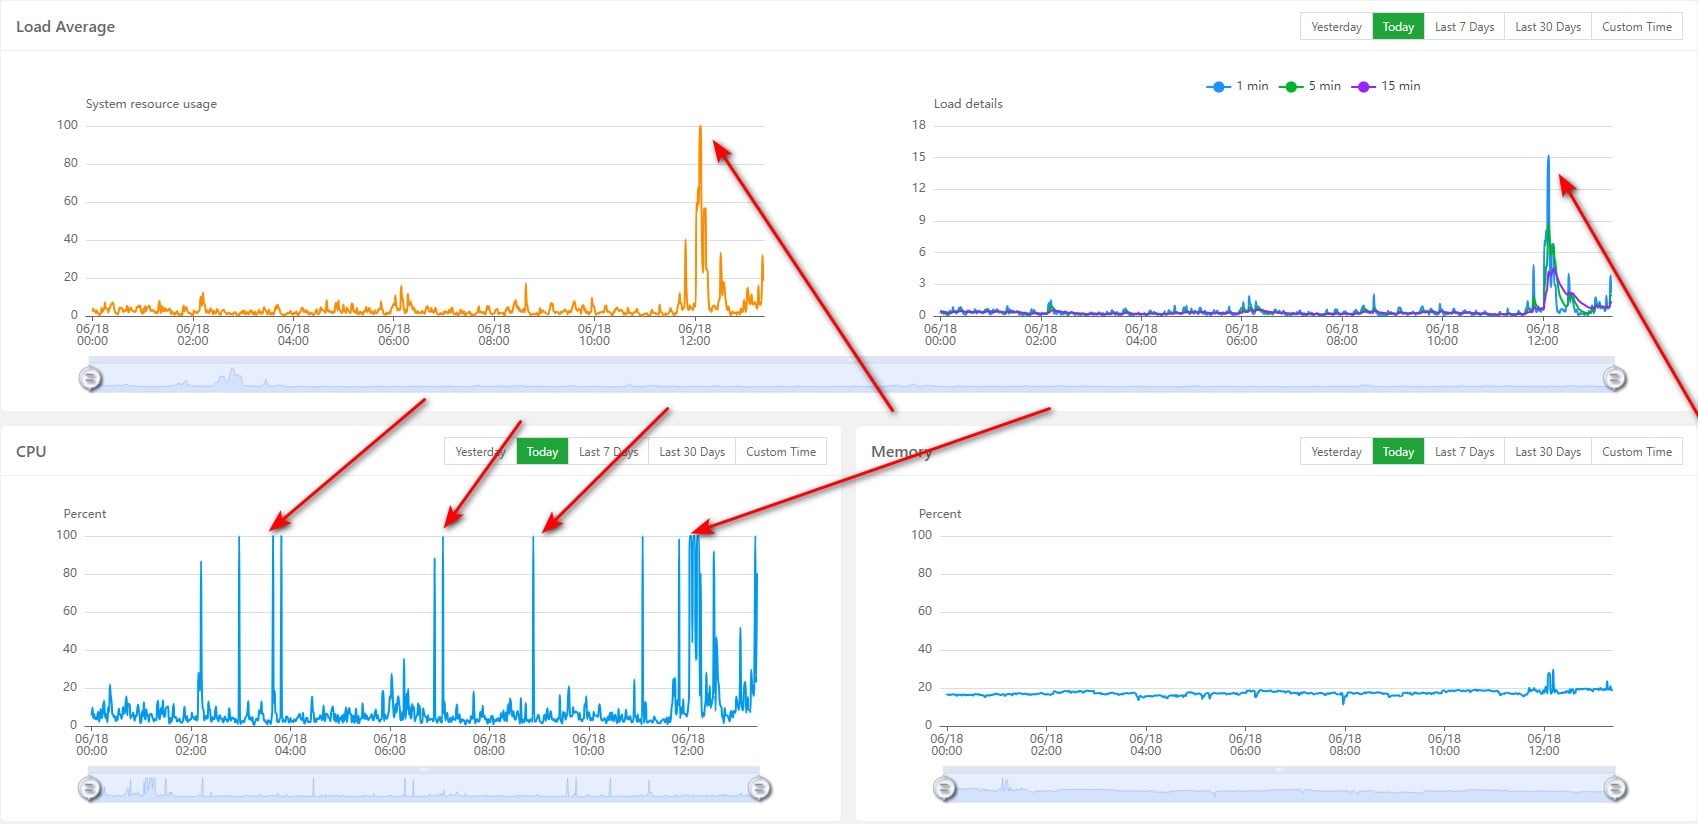Click the CPU range slider's right handle
This screenshot has width=1698, height=824.
pyautogui.click(x=759, y=788)
